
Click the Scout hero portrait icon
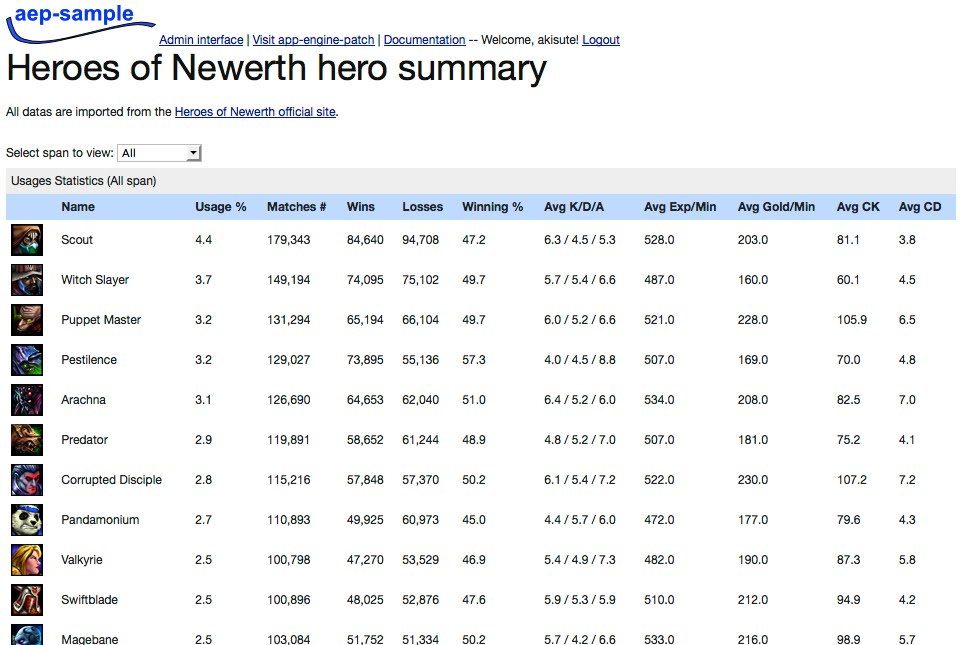[27, 240]
